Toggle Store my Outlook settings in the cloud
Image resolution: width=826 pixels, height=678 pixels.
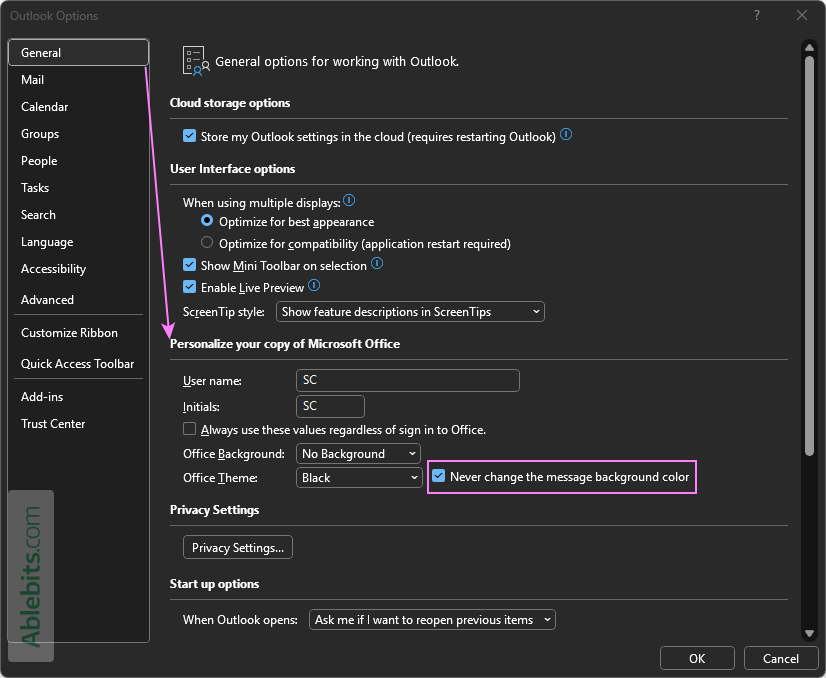pyautogui.click(x=190, y=136)
